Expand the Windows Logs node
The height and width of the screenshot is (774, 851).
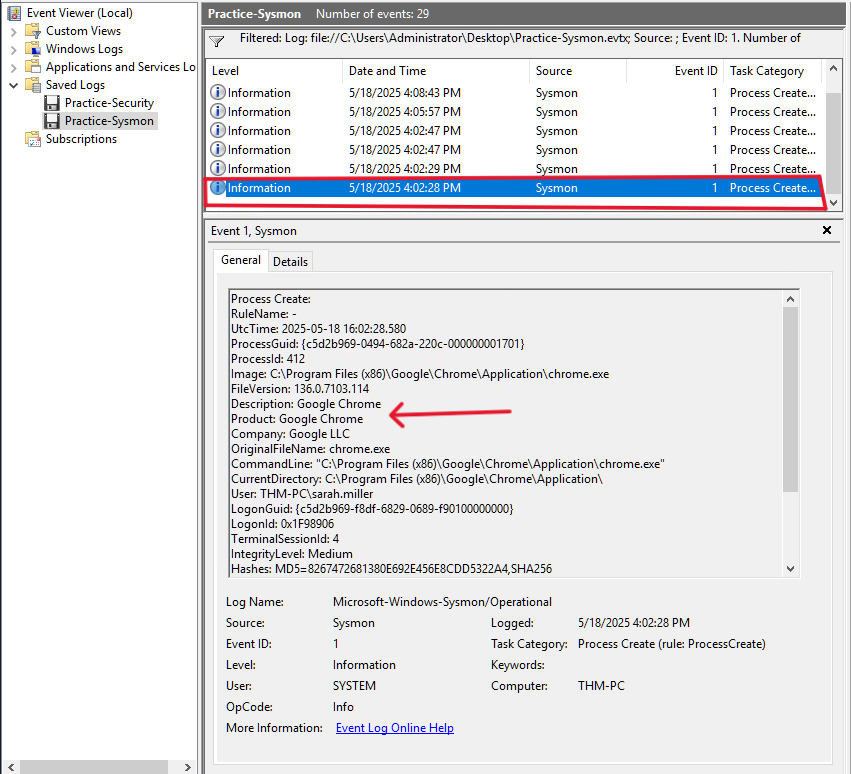[x=13, y=49]
